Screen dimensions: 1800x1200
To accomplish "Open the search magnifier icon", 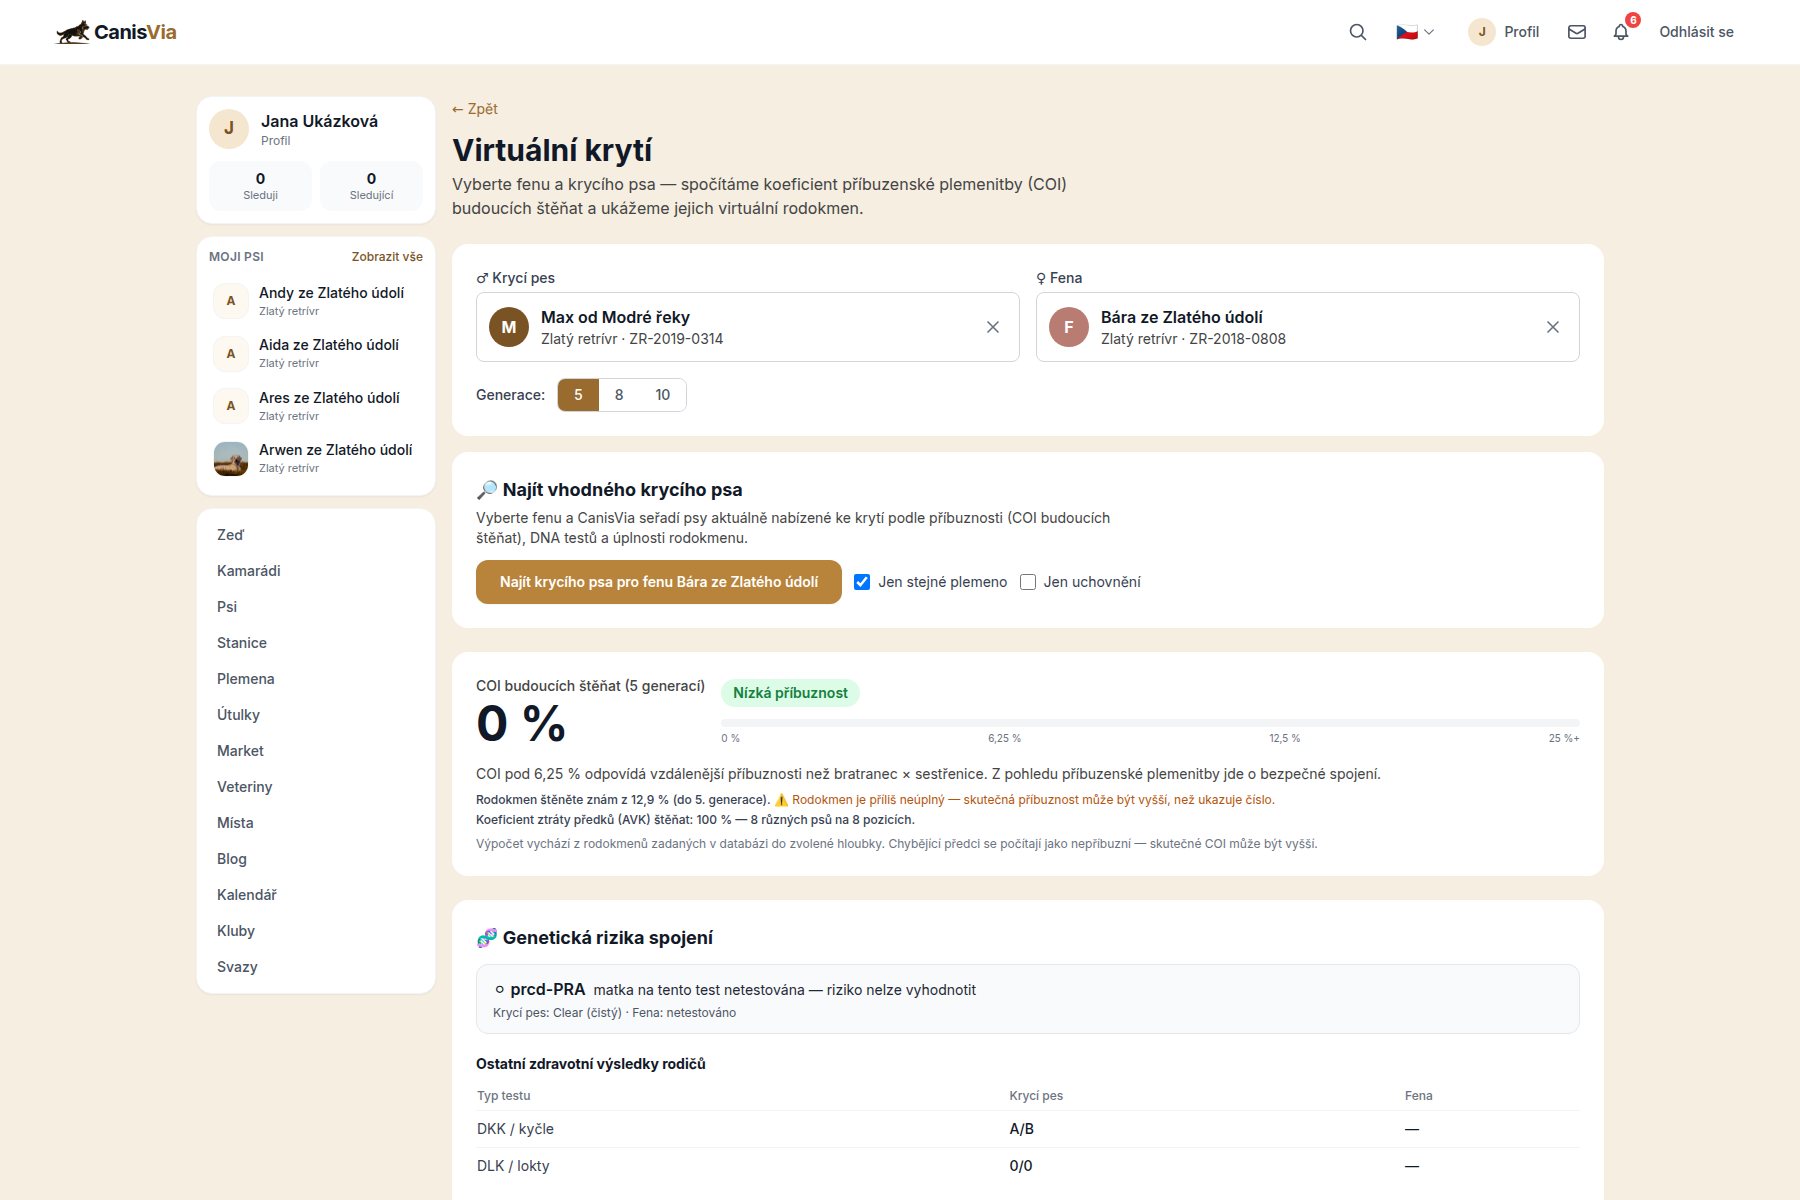I will coord(1357,32).
